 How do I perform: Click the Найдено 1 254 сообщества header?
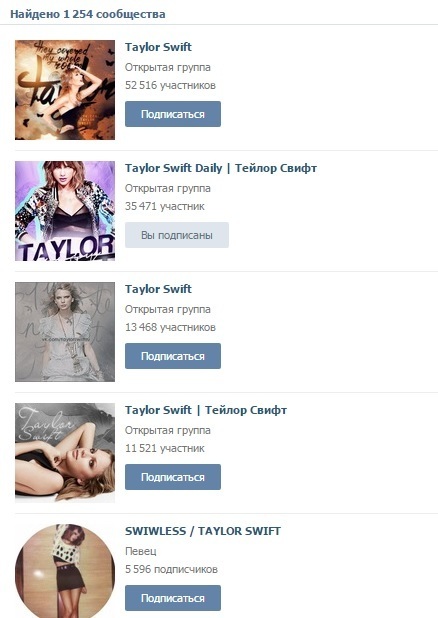tap(88, 14)
